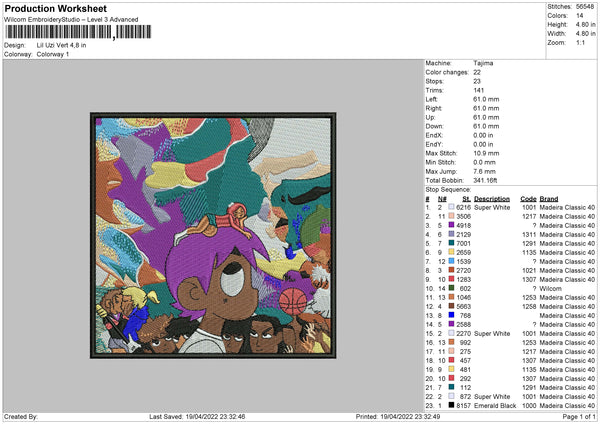Click the barcode under the worksheet title
Screen dimensions: 600x424
(x=78, y=32)
